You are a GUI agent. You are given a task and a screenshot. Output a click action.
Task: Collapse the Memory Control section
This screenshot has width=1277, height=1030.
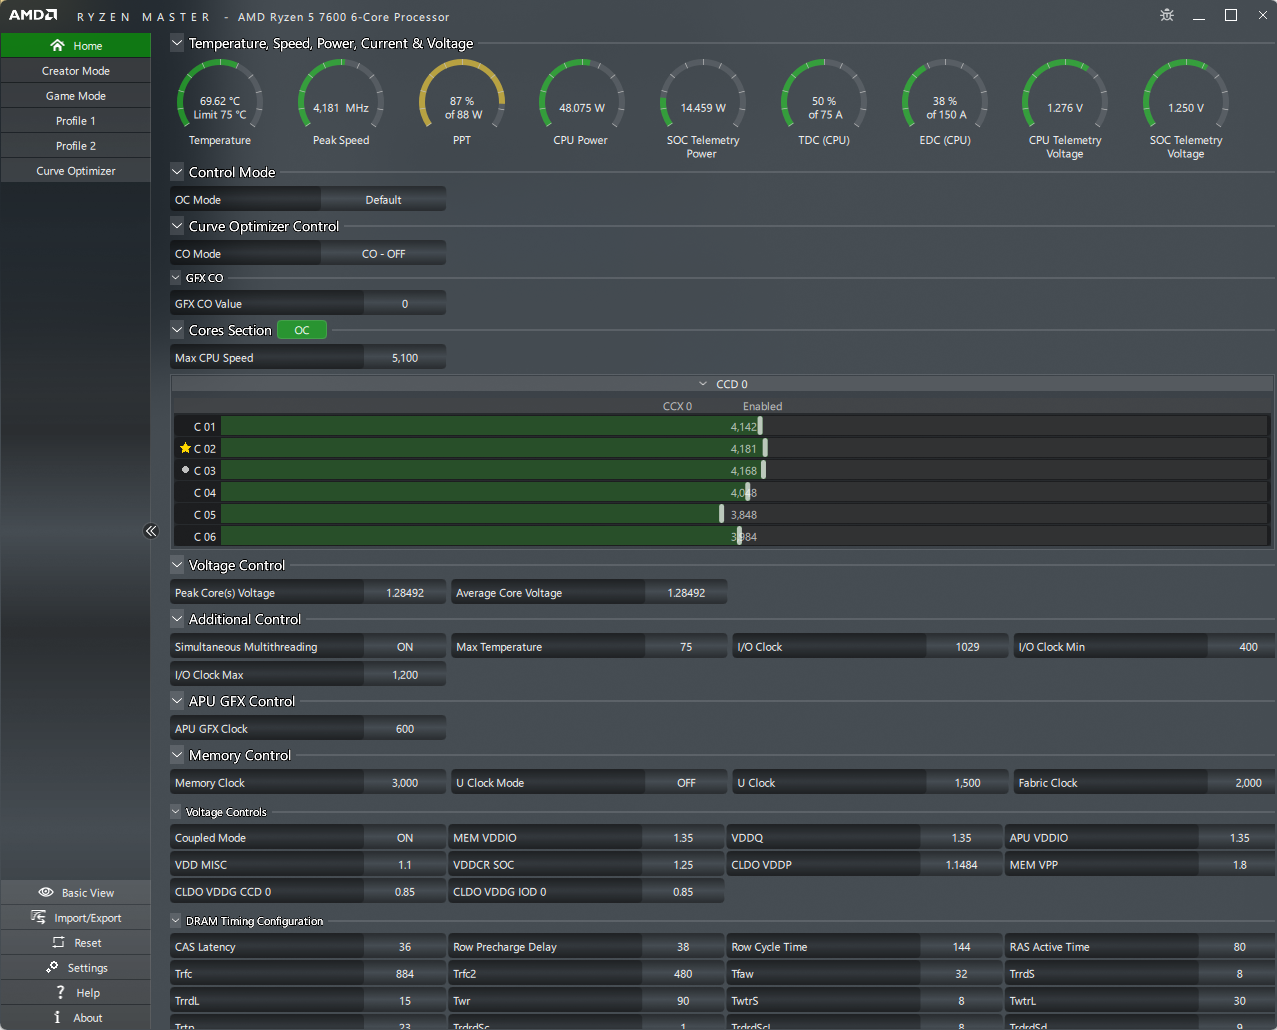coord(177,755)
